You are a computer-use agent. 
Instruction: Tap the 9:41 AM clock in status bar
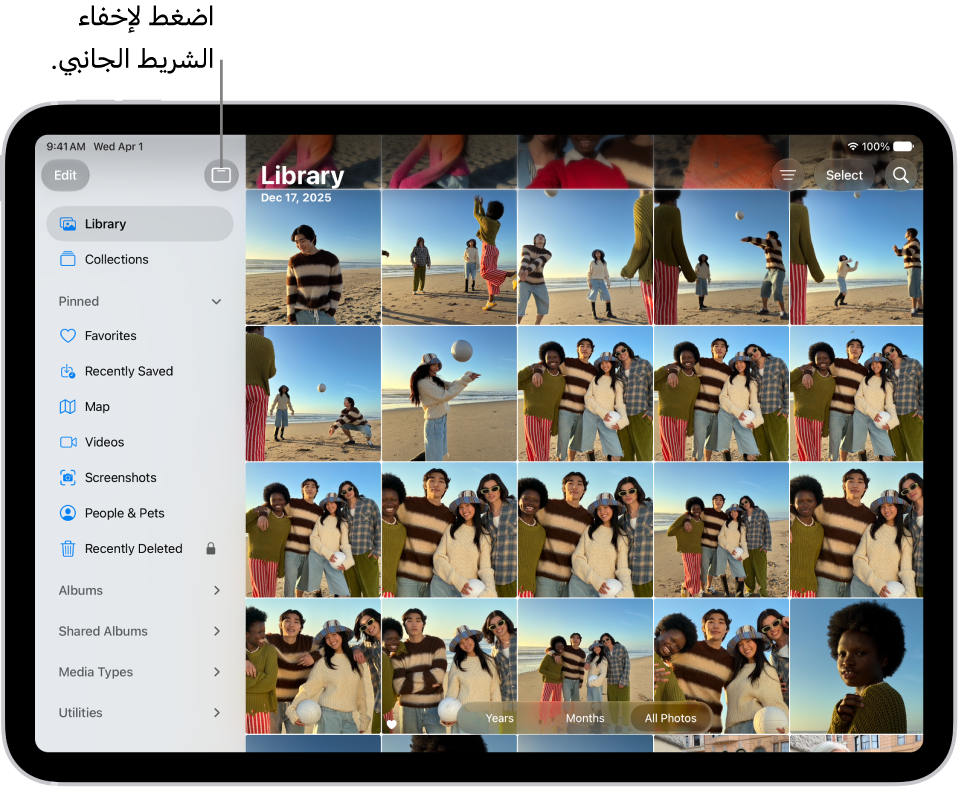pyautogui.click(x=66, y=146)
